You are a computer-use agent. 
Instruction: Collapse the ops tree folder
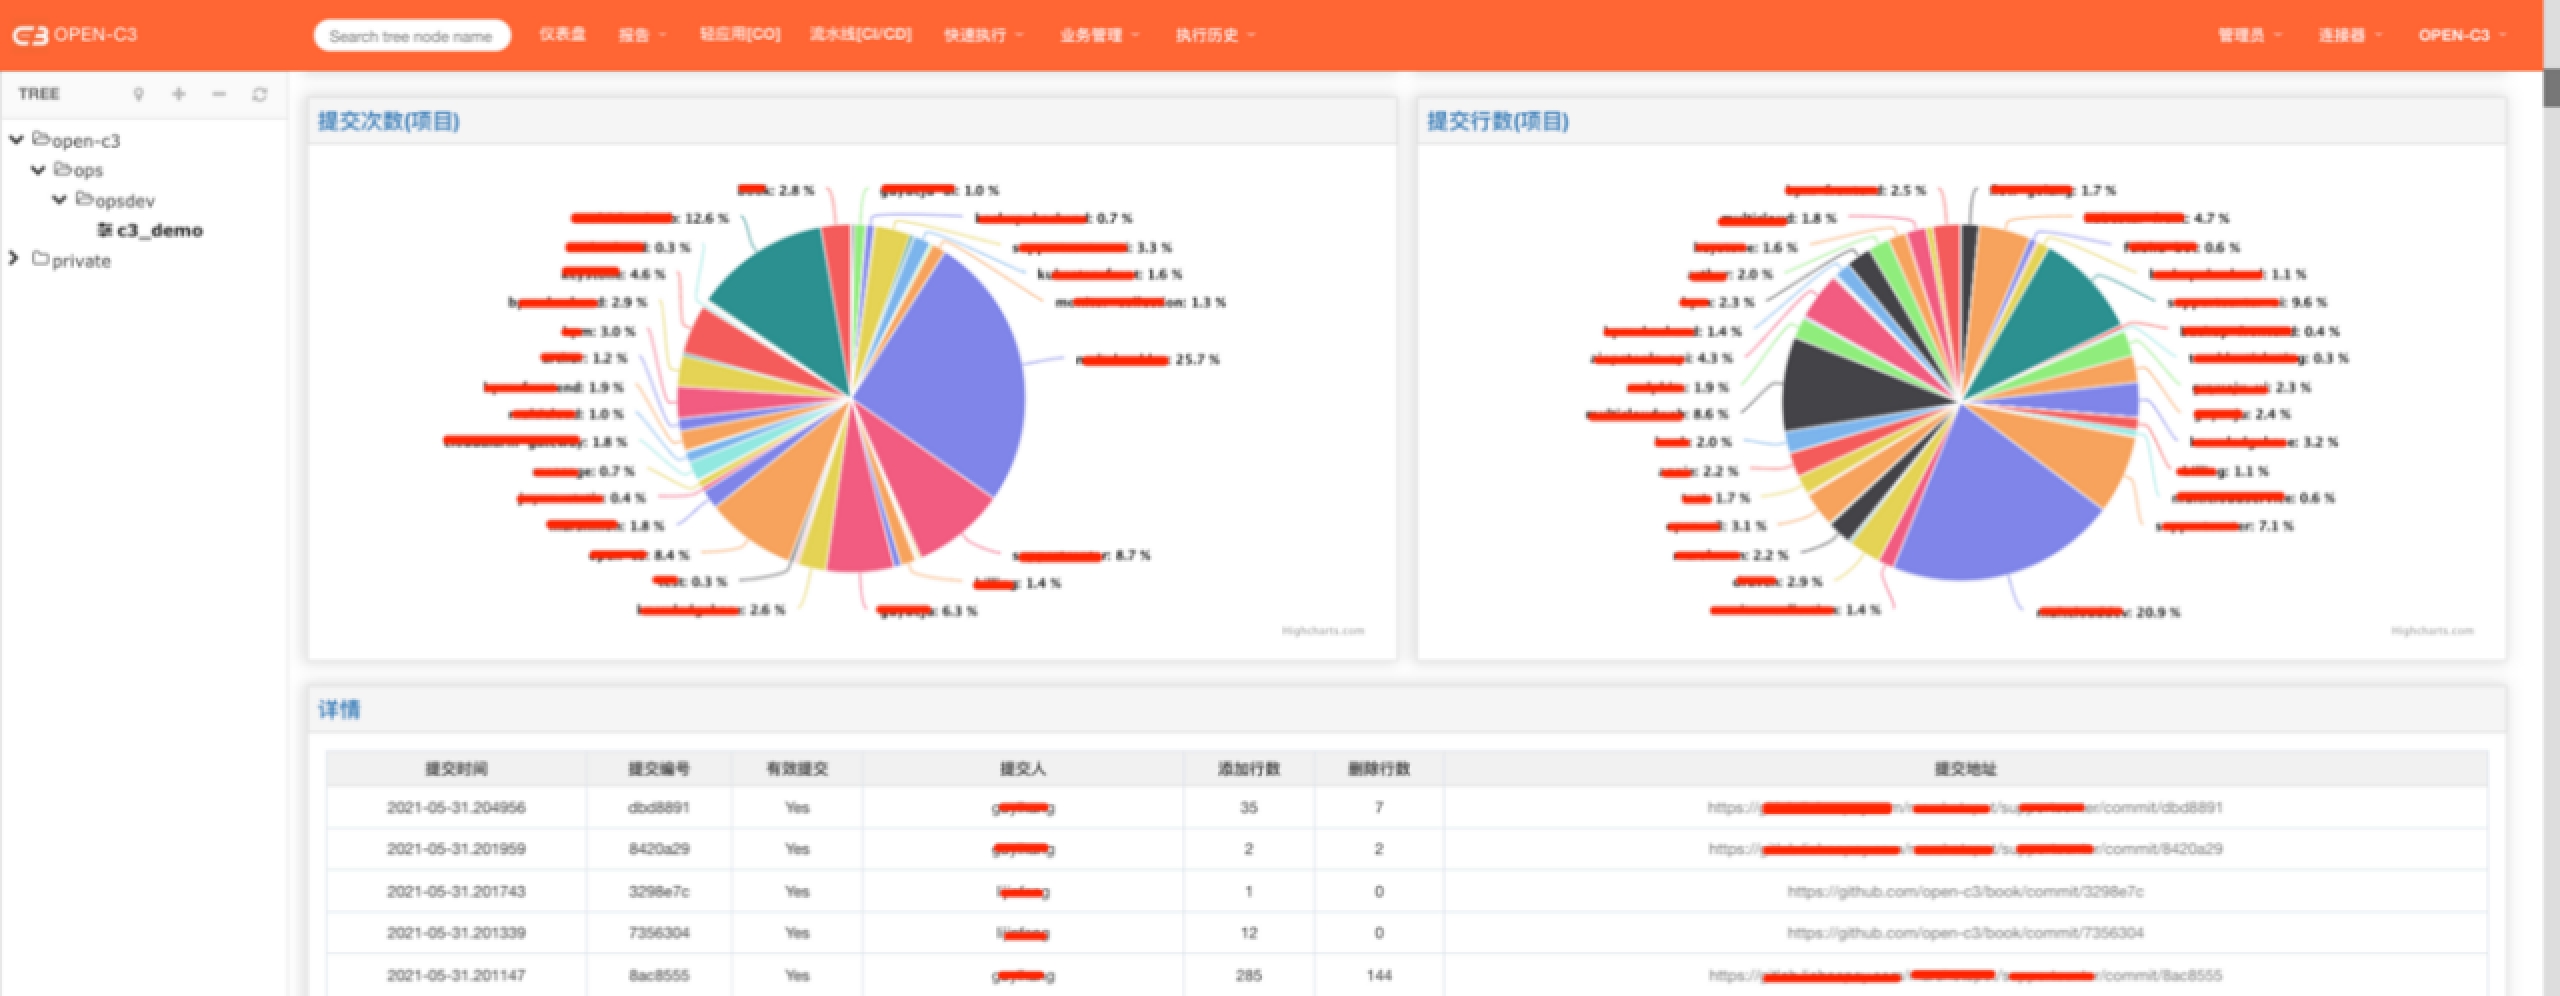(38, 170)
